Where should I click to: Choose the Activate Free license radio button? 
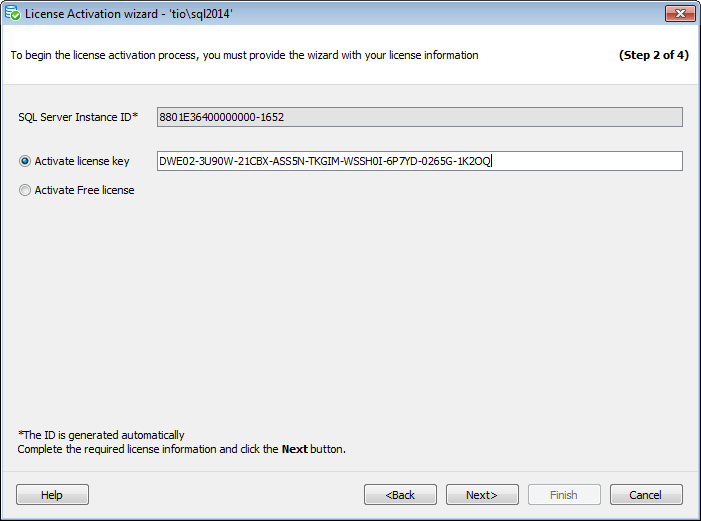(25, 190)
